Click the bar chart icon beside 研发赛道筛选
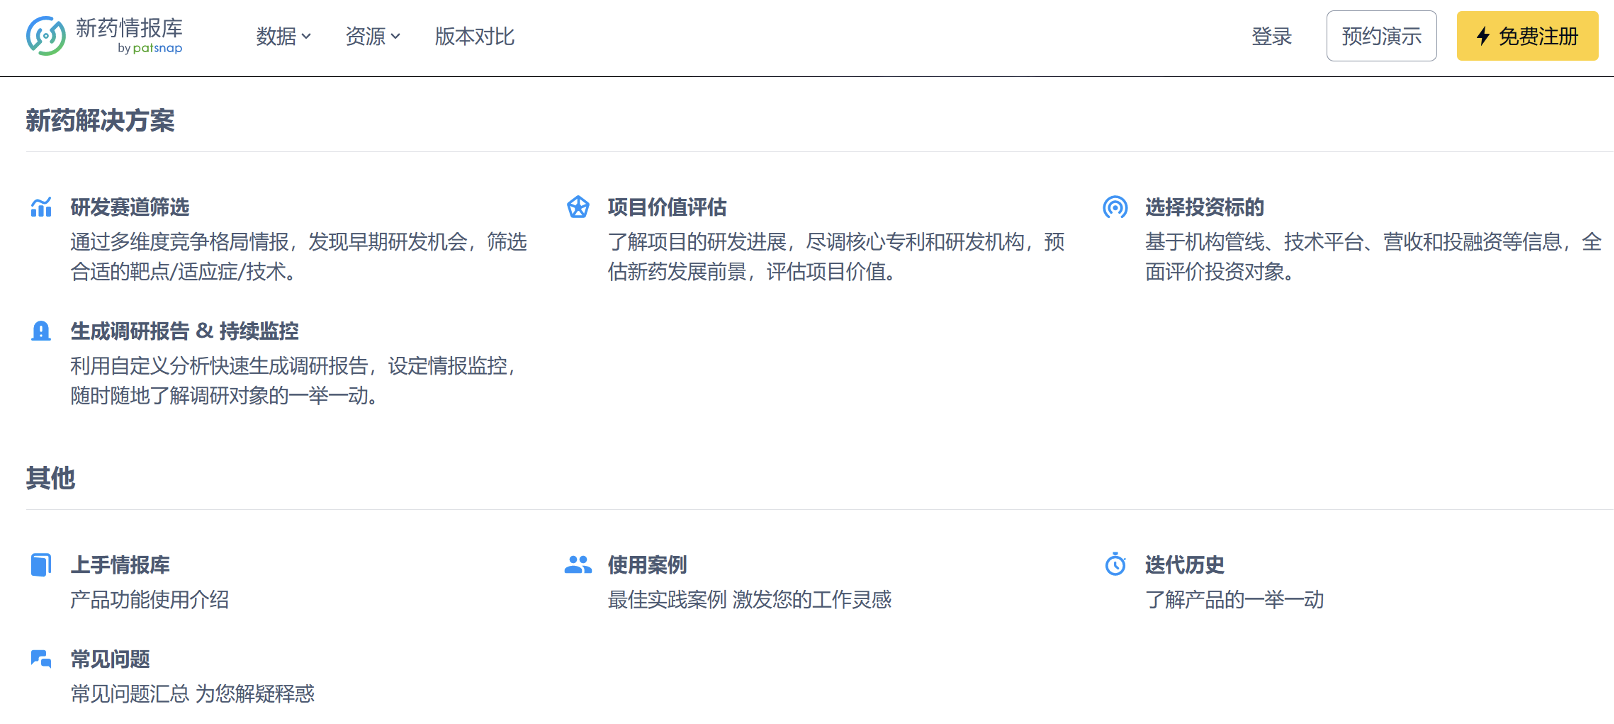This screenshot has height=724, width=1614. click(41, 207)
